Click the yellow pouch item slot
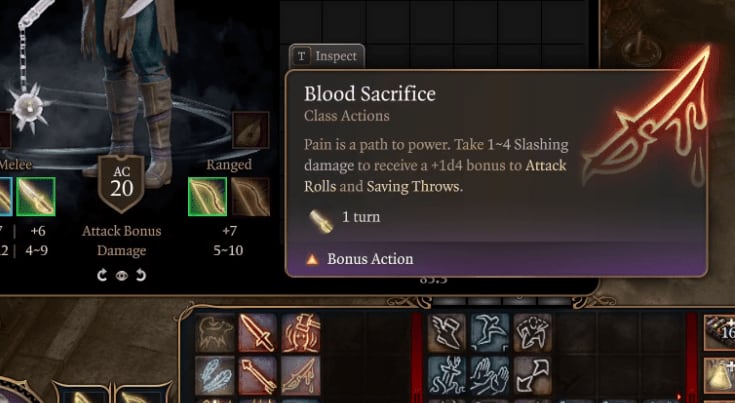Image resolution: width=735 pixels, height=403 pixels. coord(720,376)
